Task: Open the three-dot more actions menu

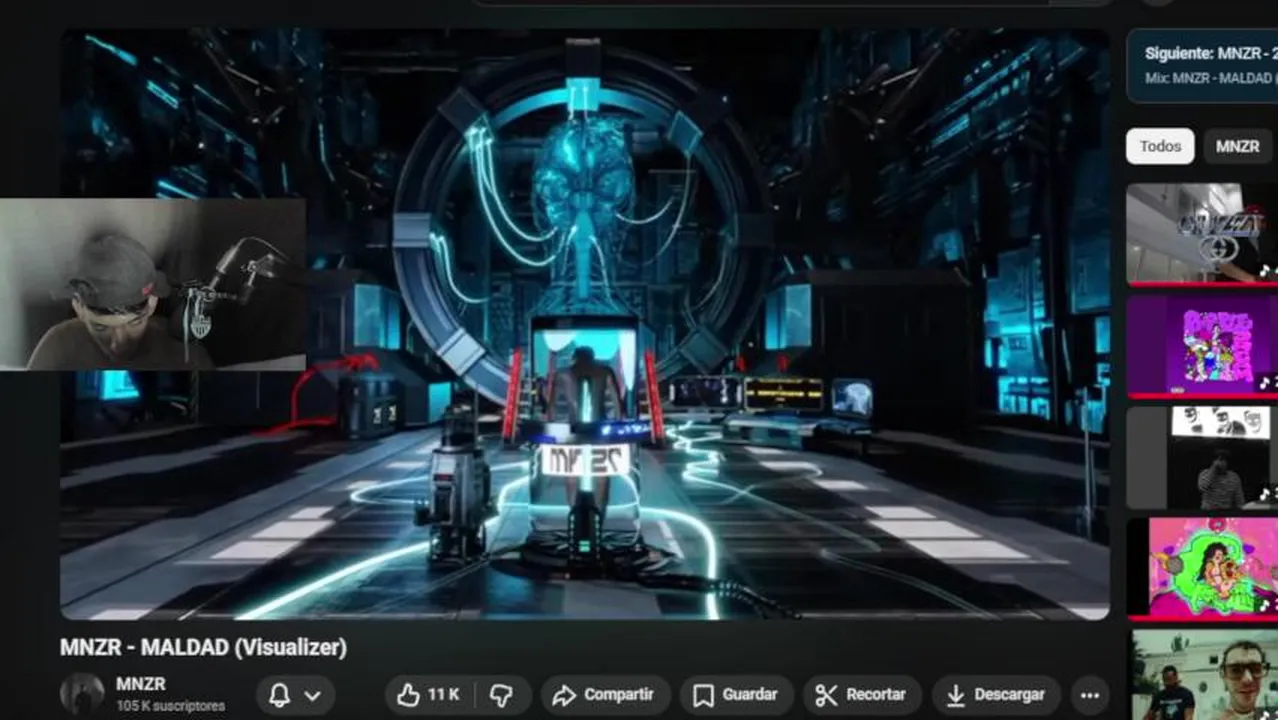Action: (x=1089, y=695)
